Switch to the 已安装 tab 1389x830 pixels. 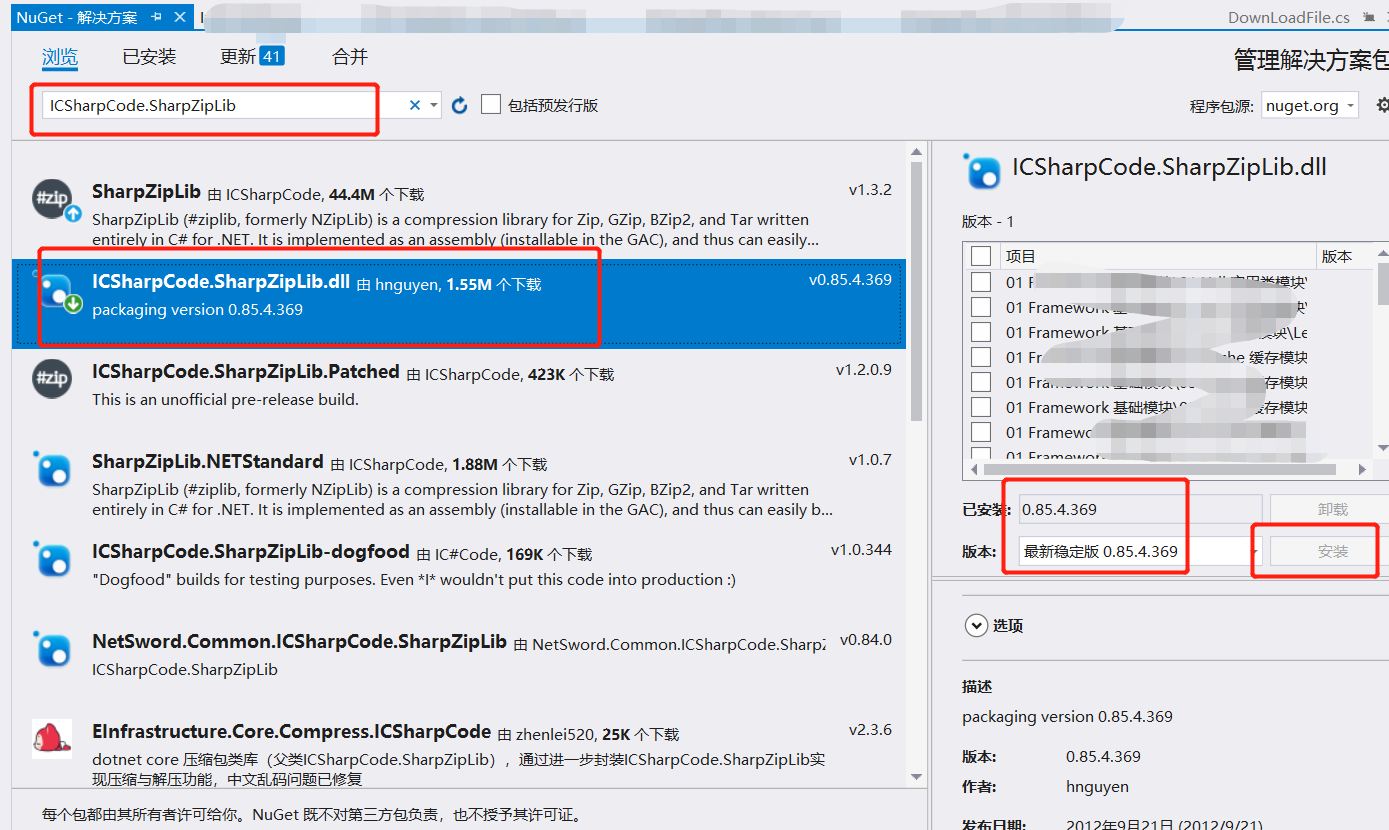149,57
